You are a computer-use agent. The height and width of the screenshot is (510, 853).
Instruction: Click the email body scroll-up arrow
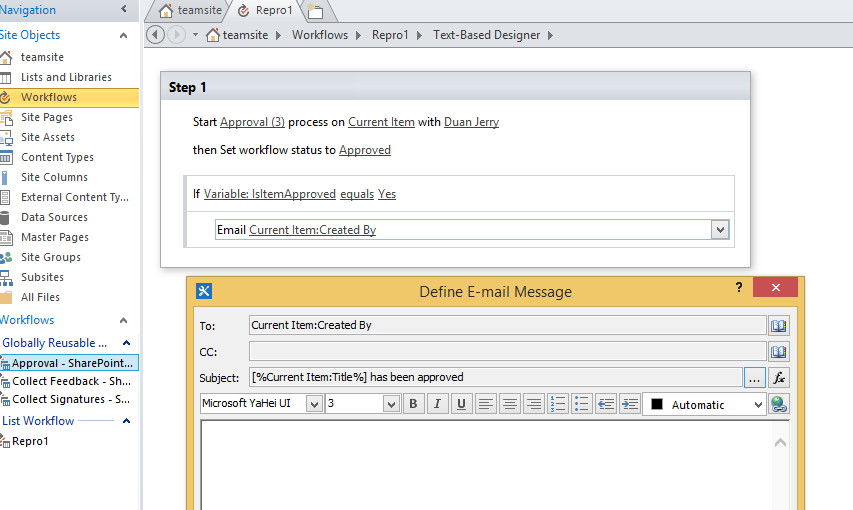tap(780, 443)
